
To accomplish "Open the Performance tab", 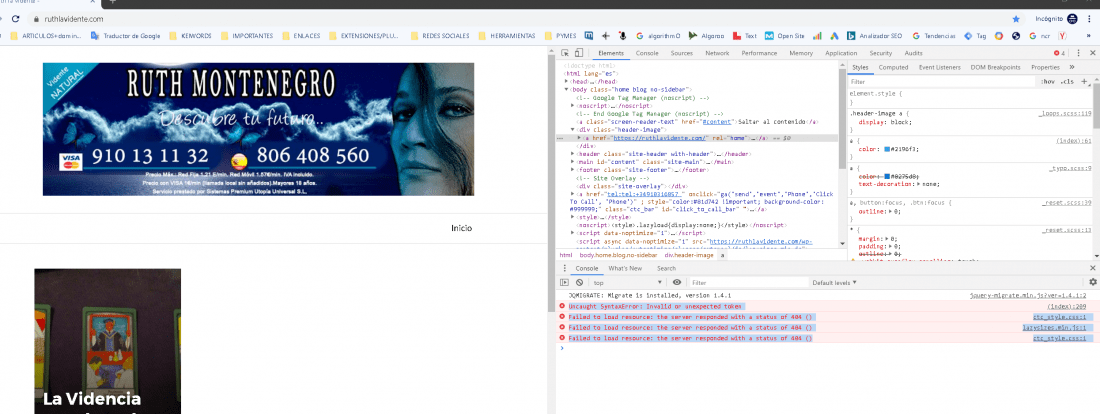I will click(759, 53).
